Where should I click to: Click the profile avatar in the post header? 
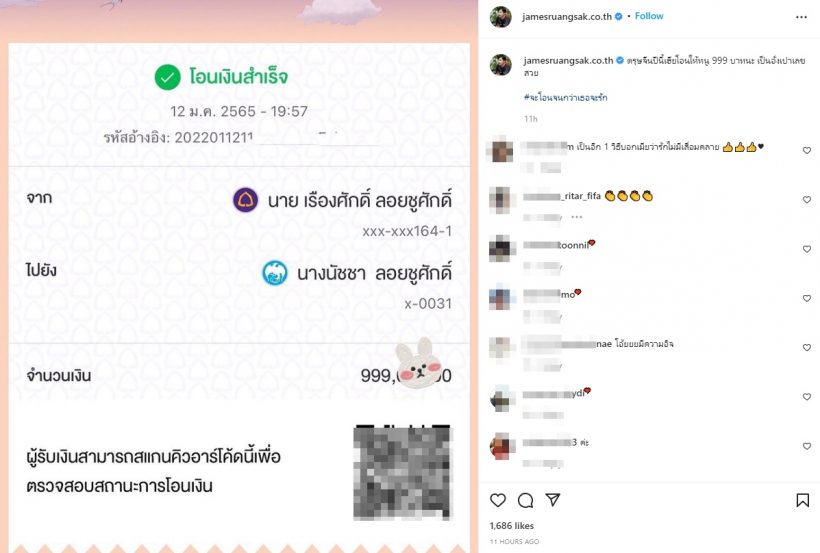tap(500, 17)
